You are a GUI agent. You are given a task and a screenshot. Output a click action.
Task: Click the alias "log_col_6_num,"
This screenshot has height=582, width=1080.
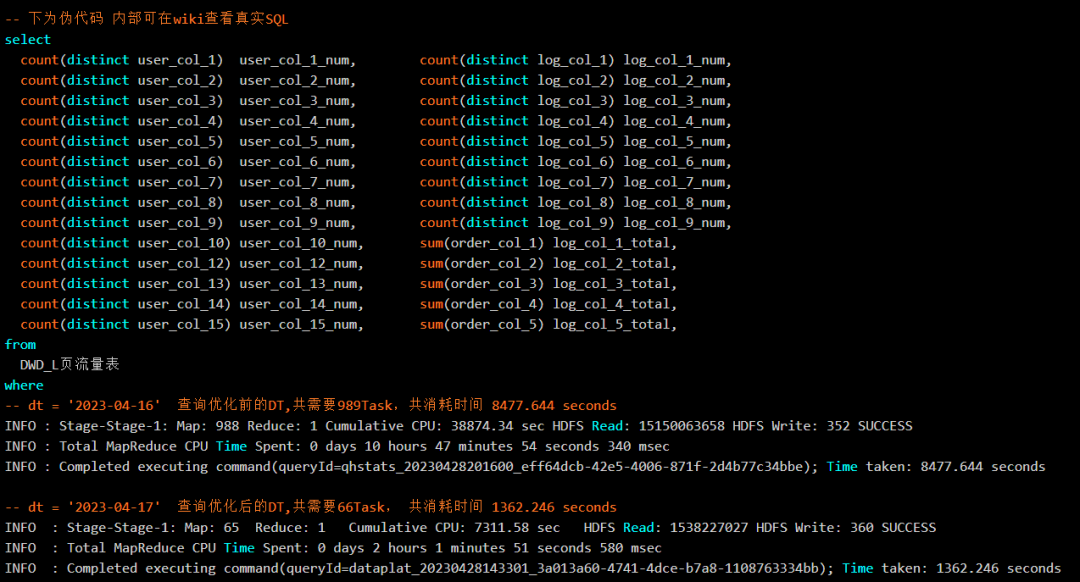tap(678, 161)
